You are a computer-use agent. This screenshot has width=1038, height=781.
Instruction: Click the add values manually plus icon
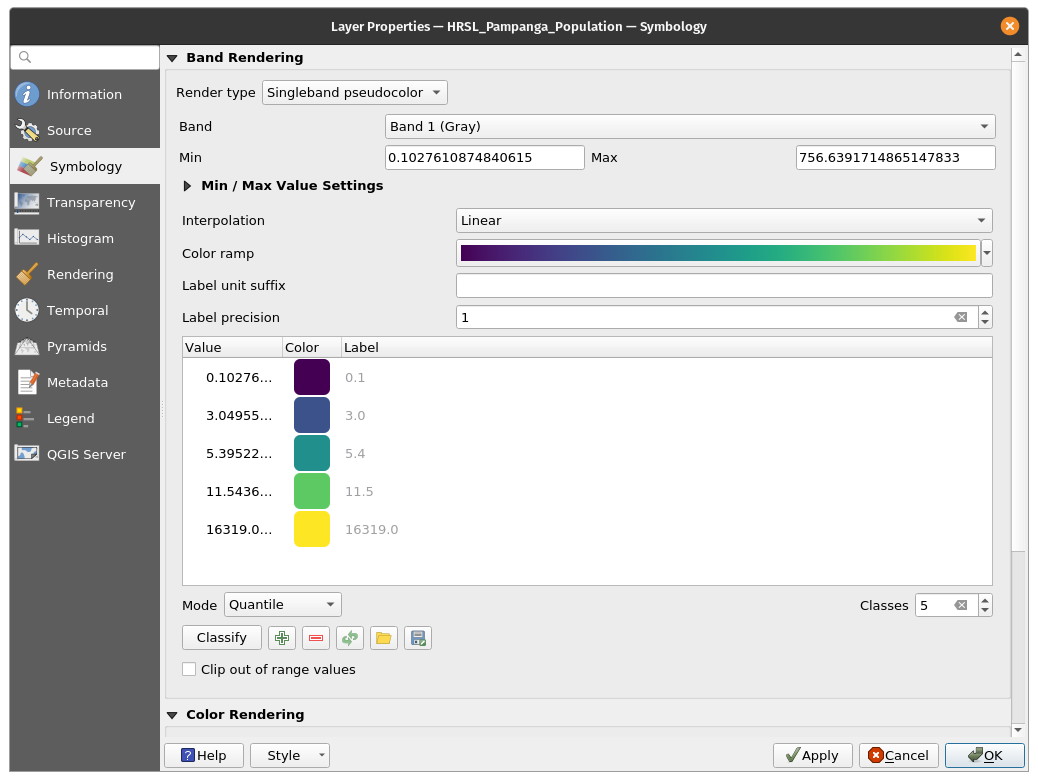coord(283,638)
